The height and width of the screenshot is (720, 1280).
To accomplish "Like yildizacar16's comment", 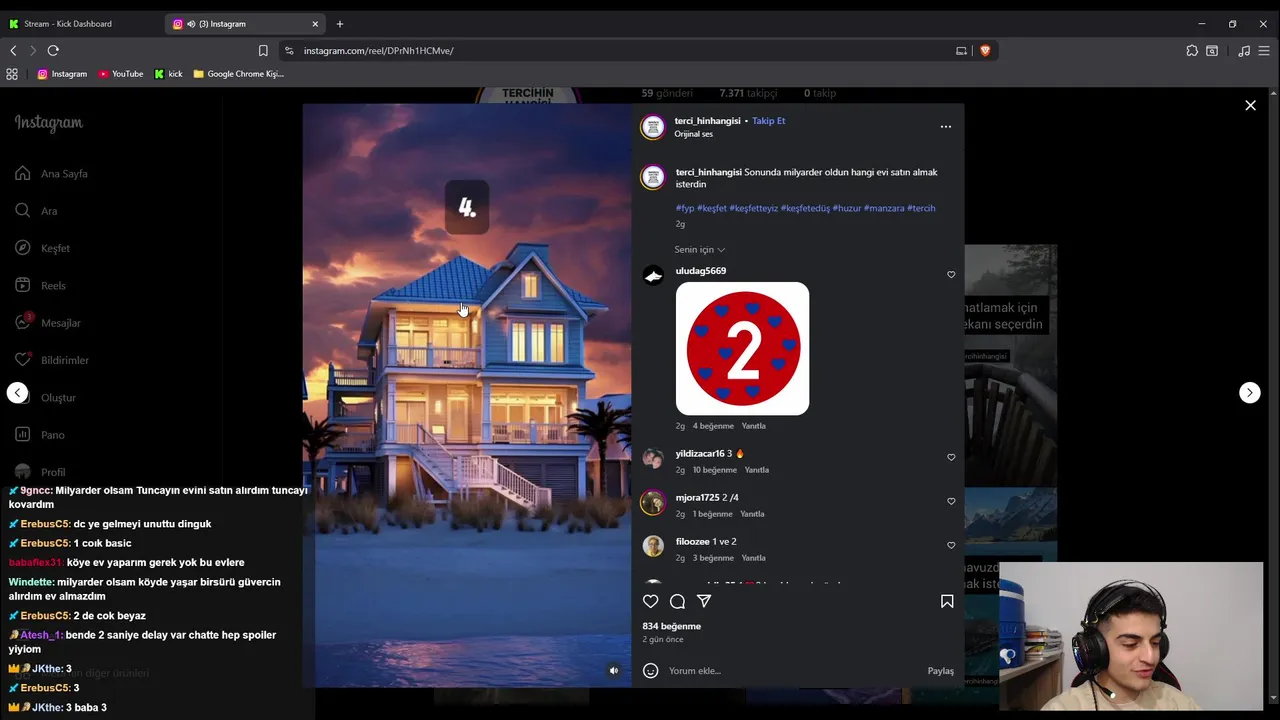I will click(x=951, y=457).
